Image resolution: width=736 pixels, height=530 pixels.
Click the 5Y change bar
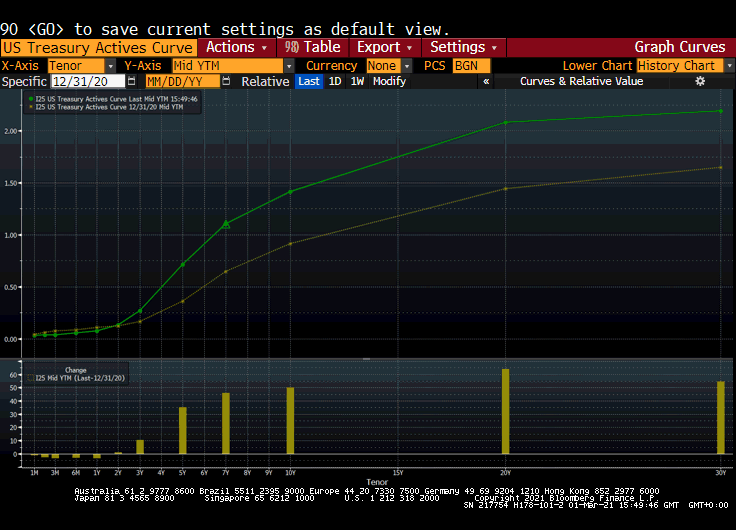coord(183,430)
